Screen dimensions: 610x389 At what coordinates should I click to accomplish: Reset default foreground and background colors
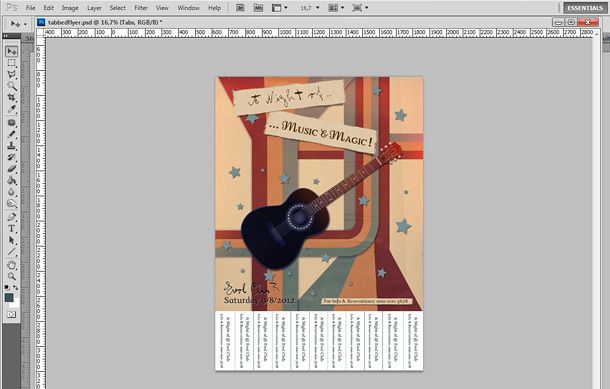tap(7, 287)
